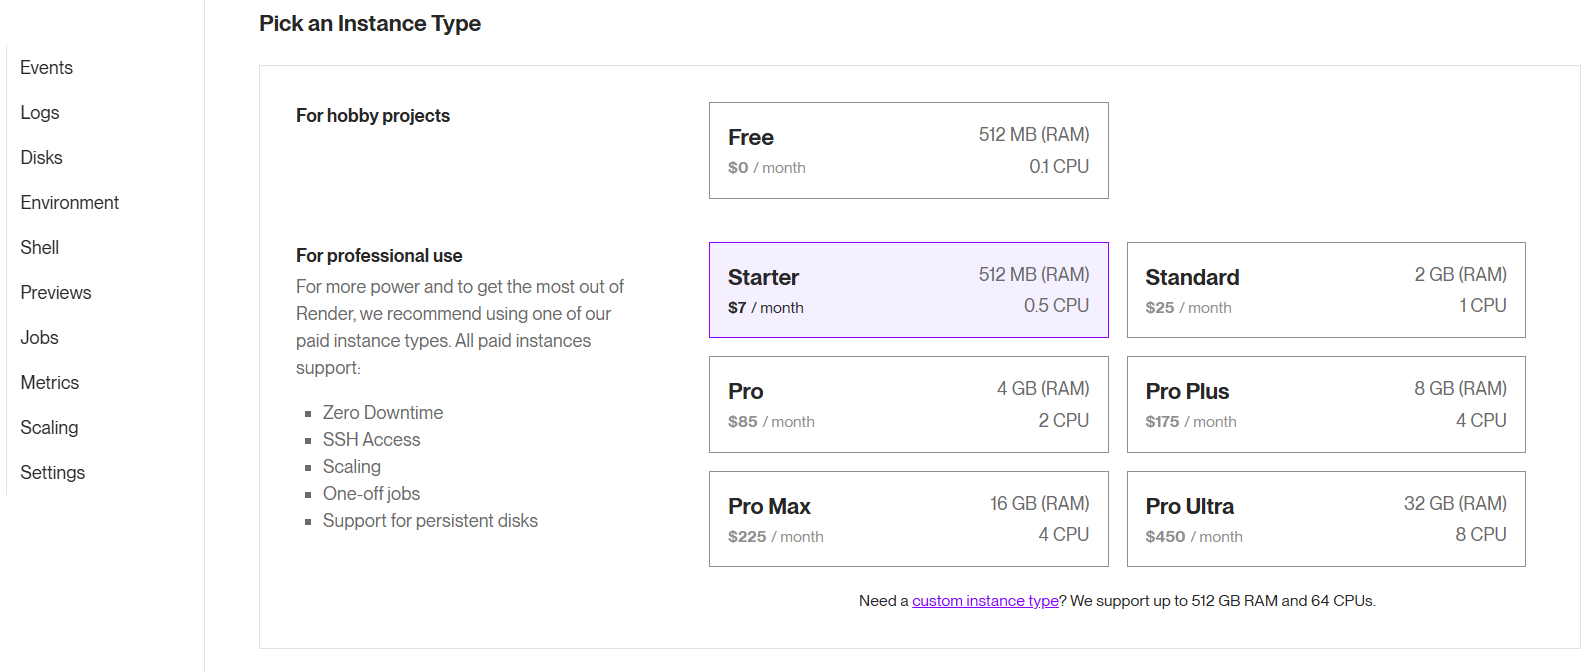This screenshot has height=672, width=1592.
Task: Click the custom instance type link
Action: (x=985, y=601)
